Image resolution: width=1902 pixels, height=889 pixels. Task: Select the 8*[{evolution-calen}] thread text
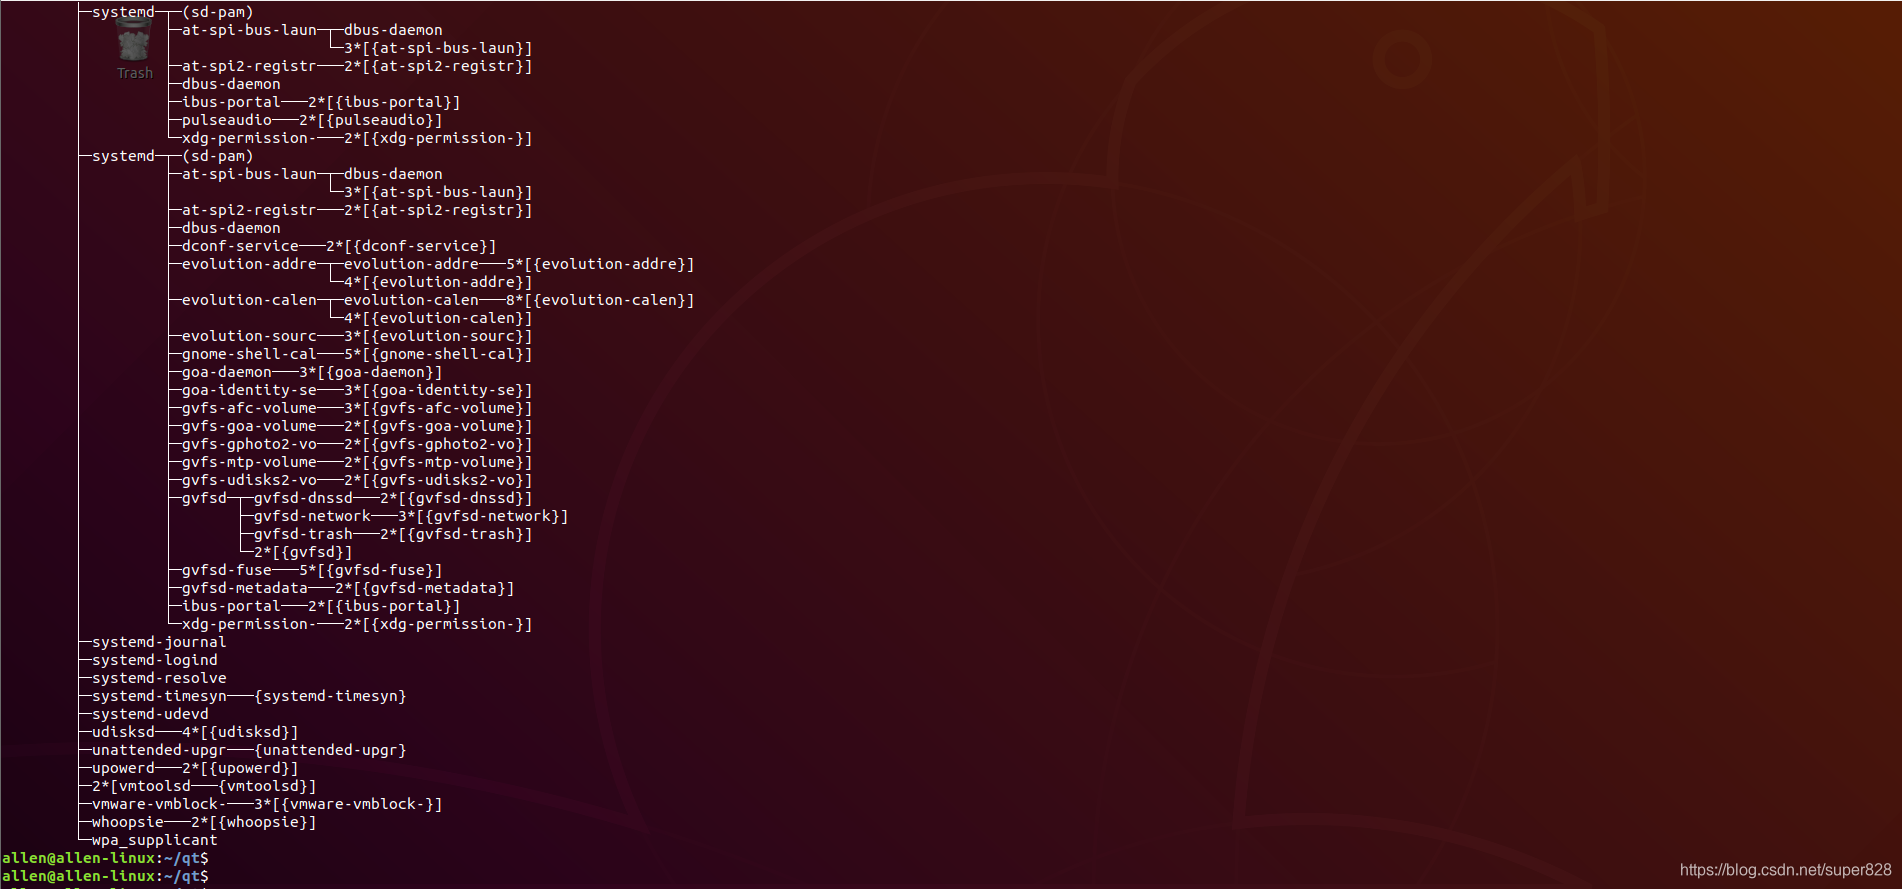[x=600, y=300]
